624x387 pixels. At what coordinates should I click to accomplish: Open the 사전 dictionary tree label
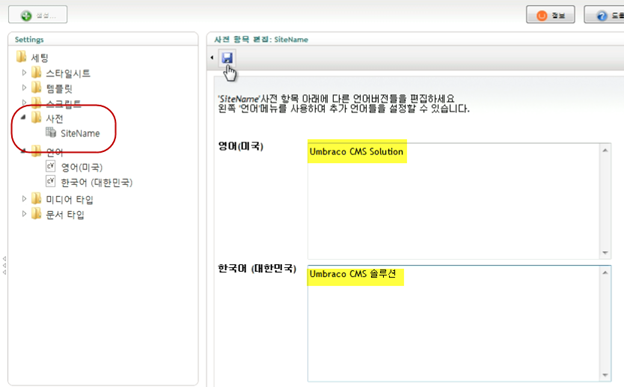(x=55, y=119)
